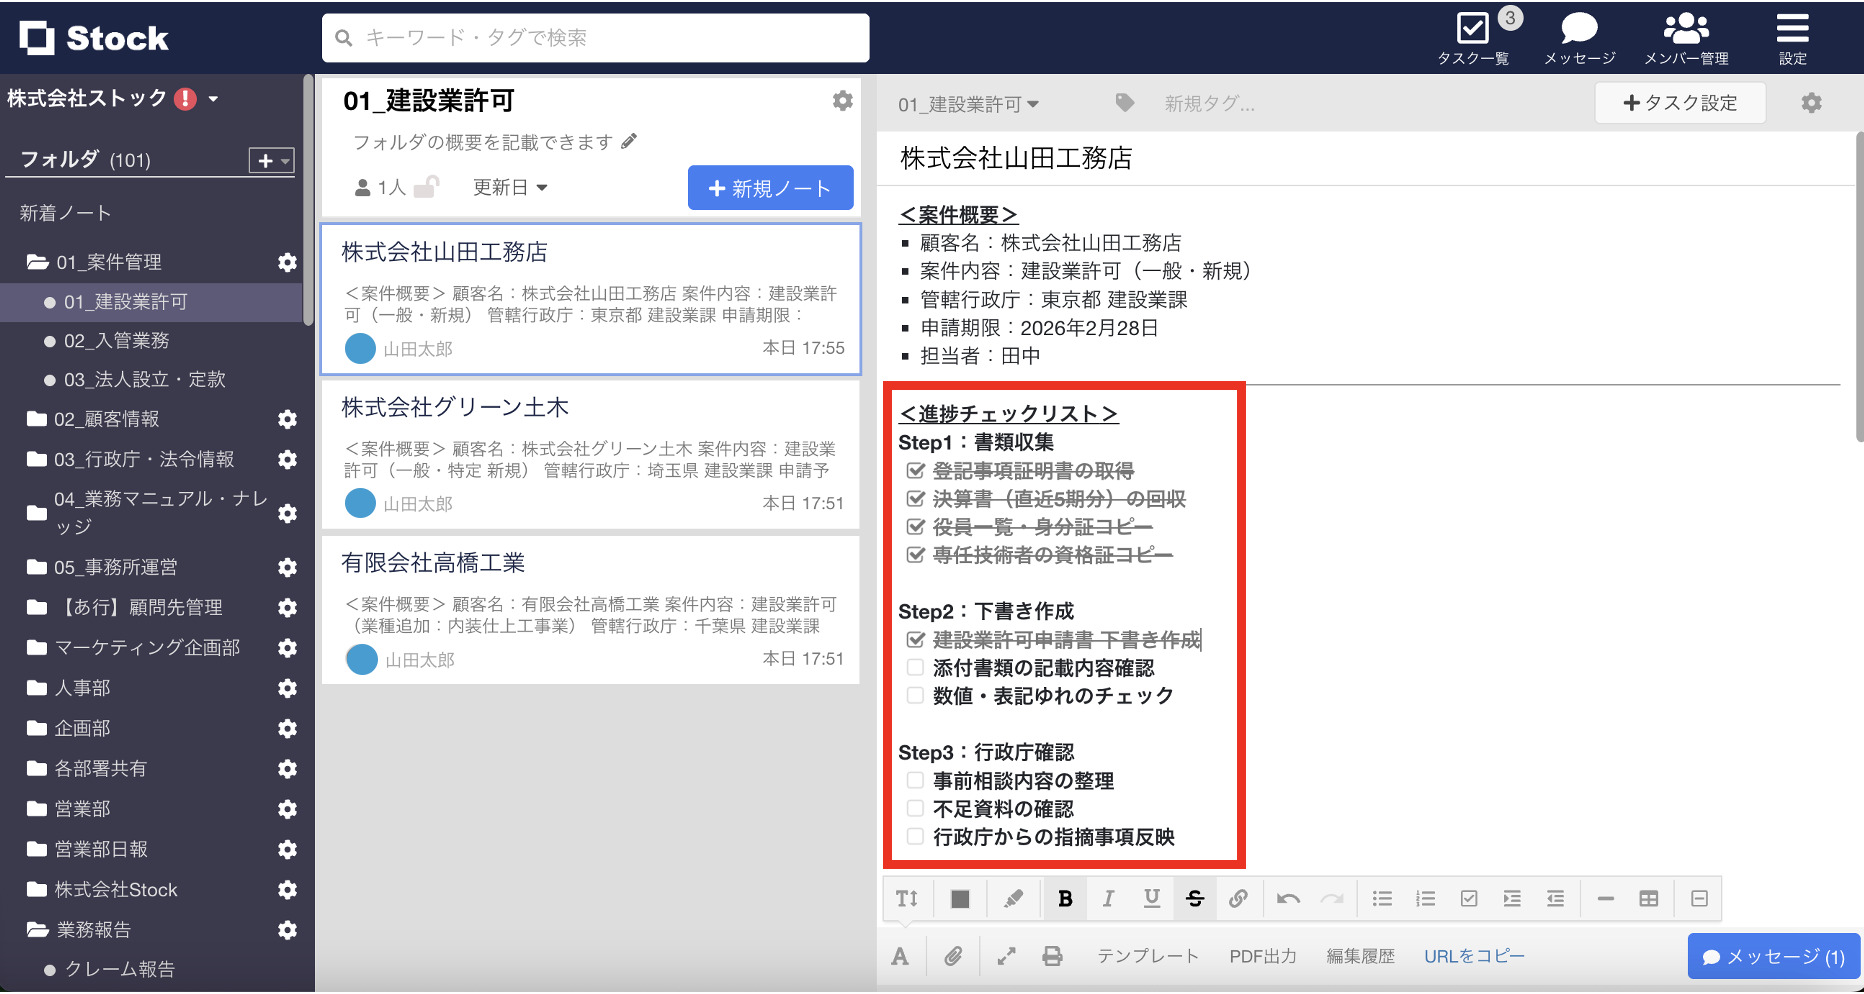The width and height of the screenshot is (1864, 994).
Task: Insert a table using toolbar icon
Action: [x=1649, y=899]
